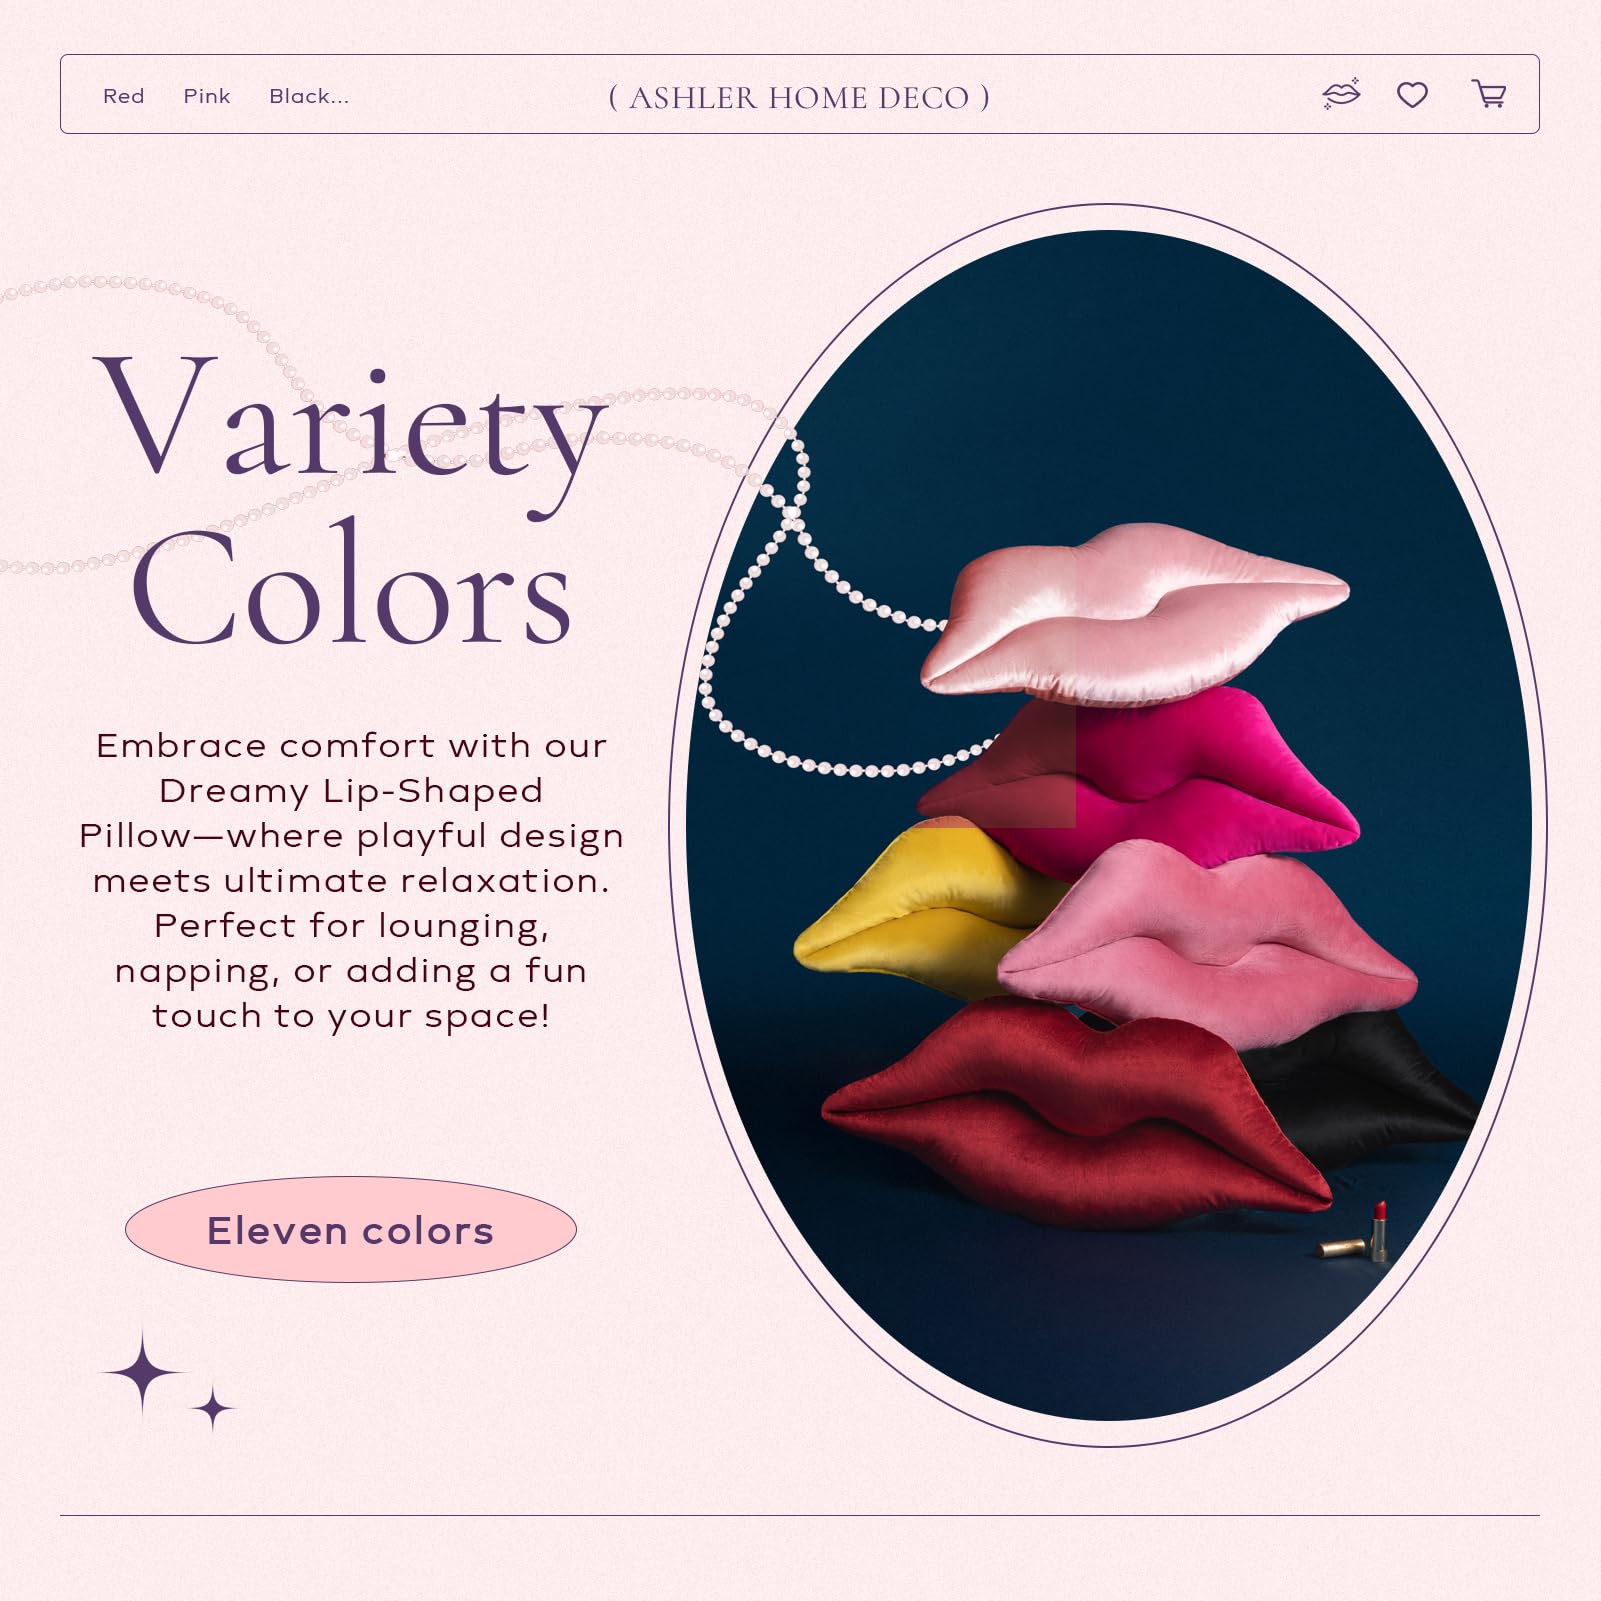Select the Pink menu item
The height and width of the screenshot is (1601, 1601).
[x=207, y=96]
